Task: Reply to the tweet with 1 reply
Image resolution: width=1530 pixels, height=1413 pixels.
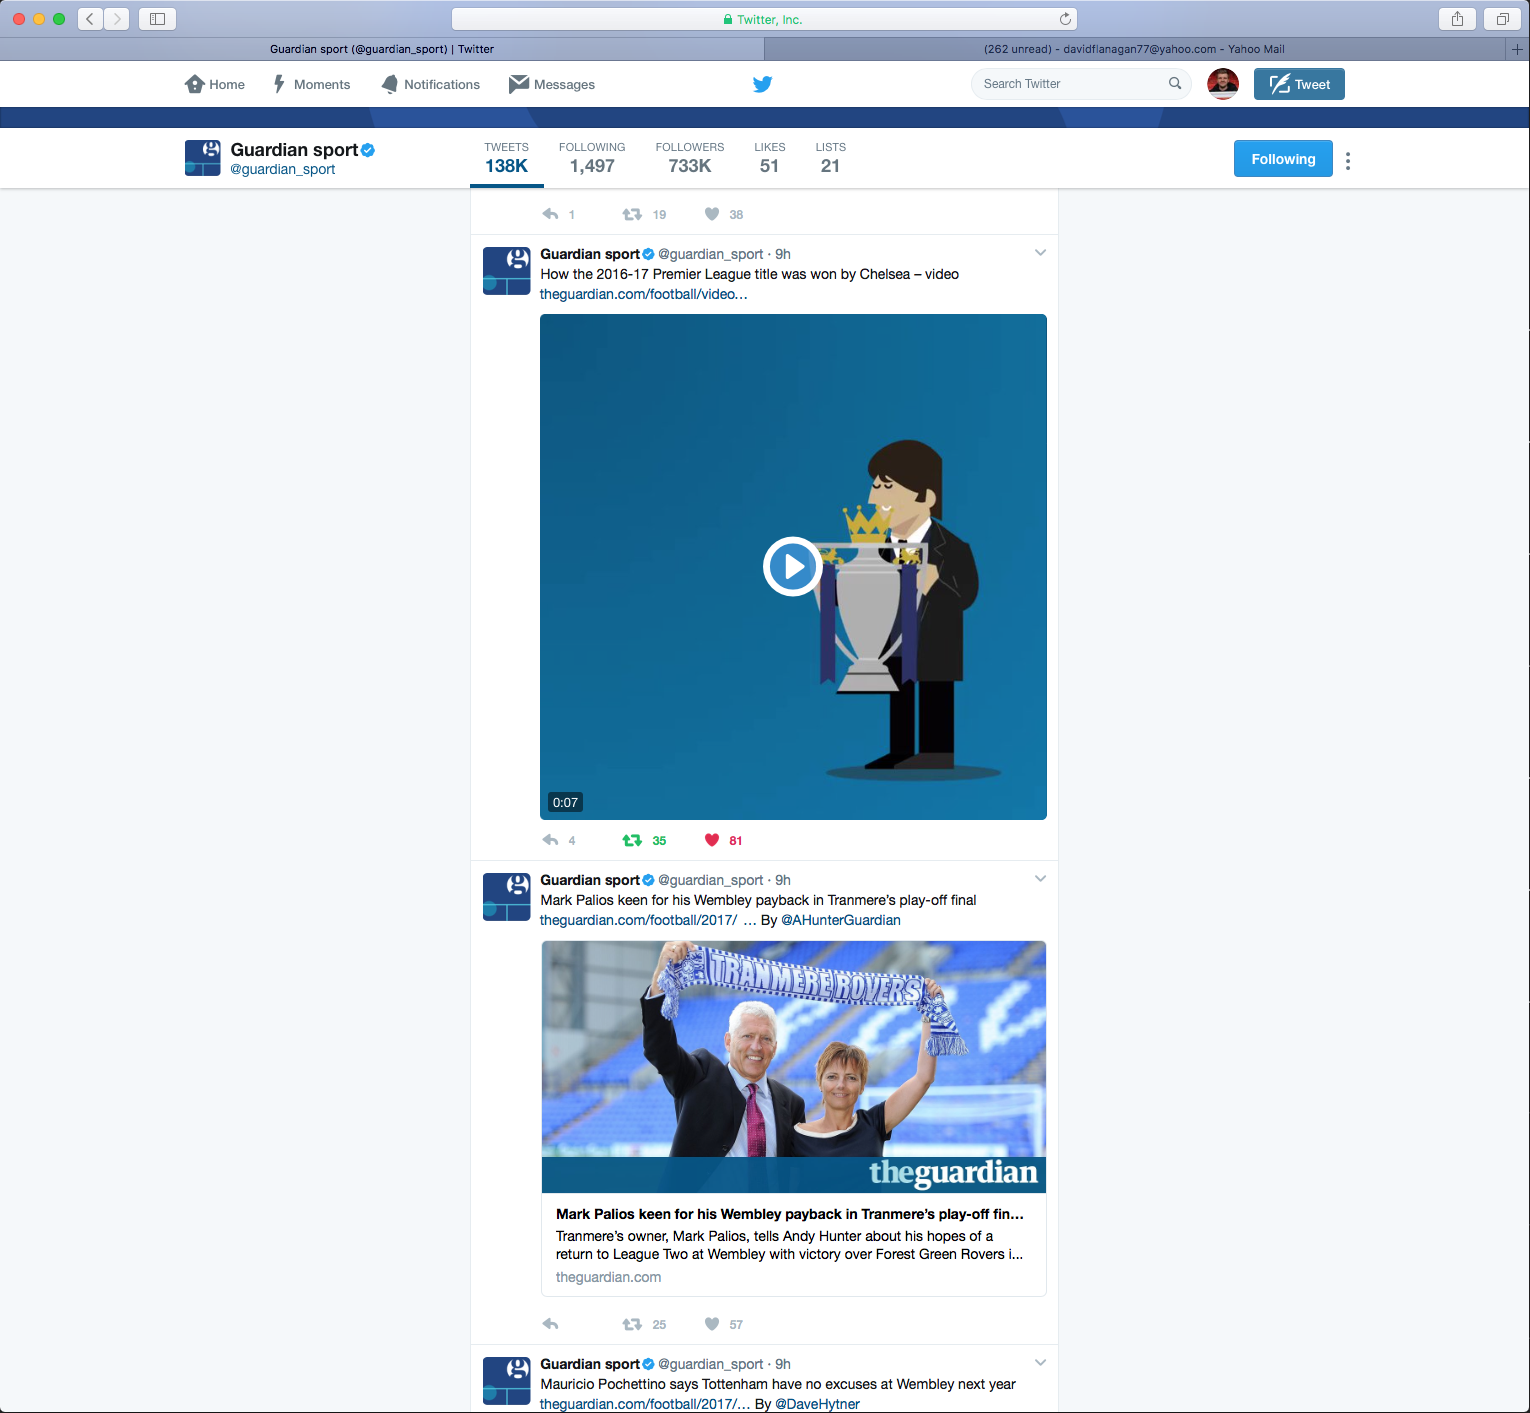Action: tap(550, 214)
